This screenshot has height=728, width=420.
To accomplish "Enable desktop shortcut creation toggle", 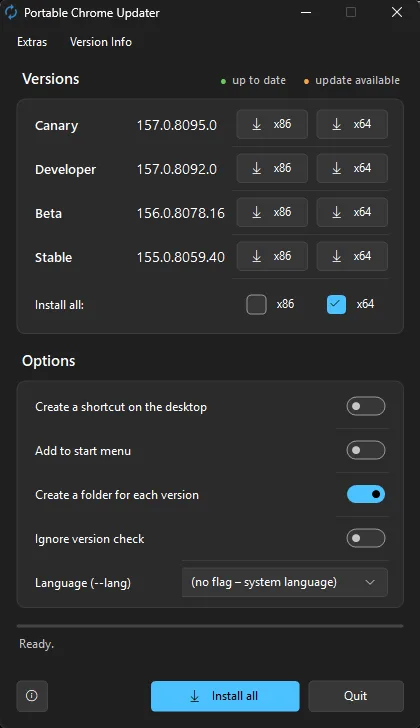I will pos(366,406).
